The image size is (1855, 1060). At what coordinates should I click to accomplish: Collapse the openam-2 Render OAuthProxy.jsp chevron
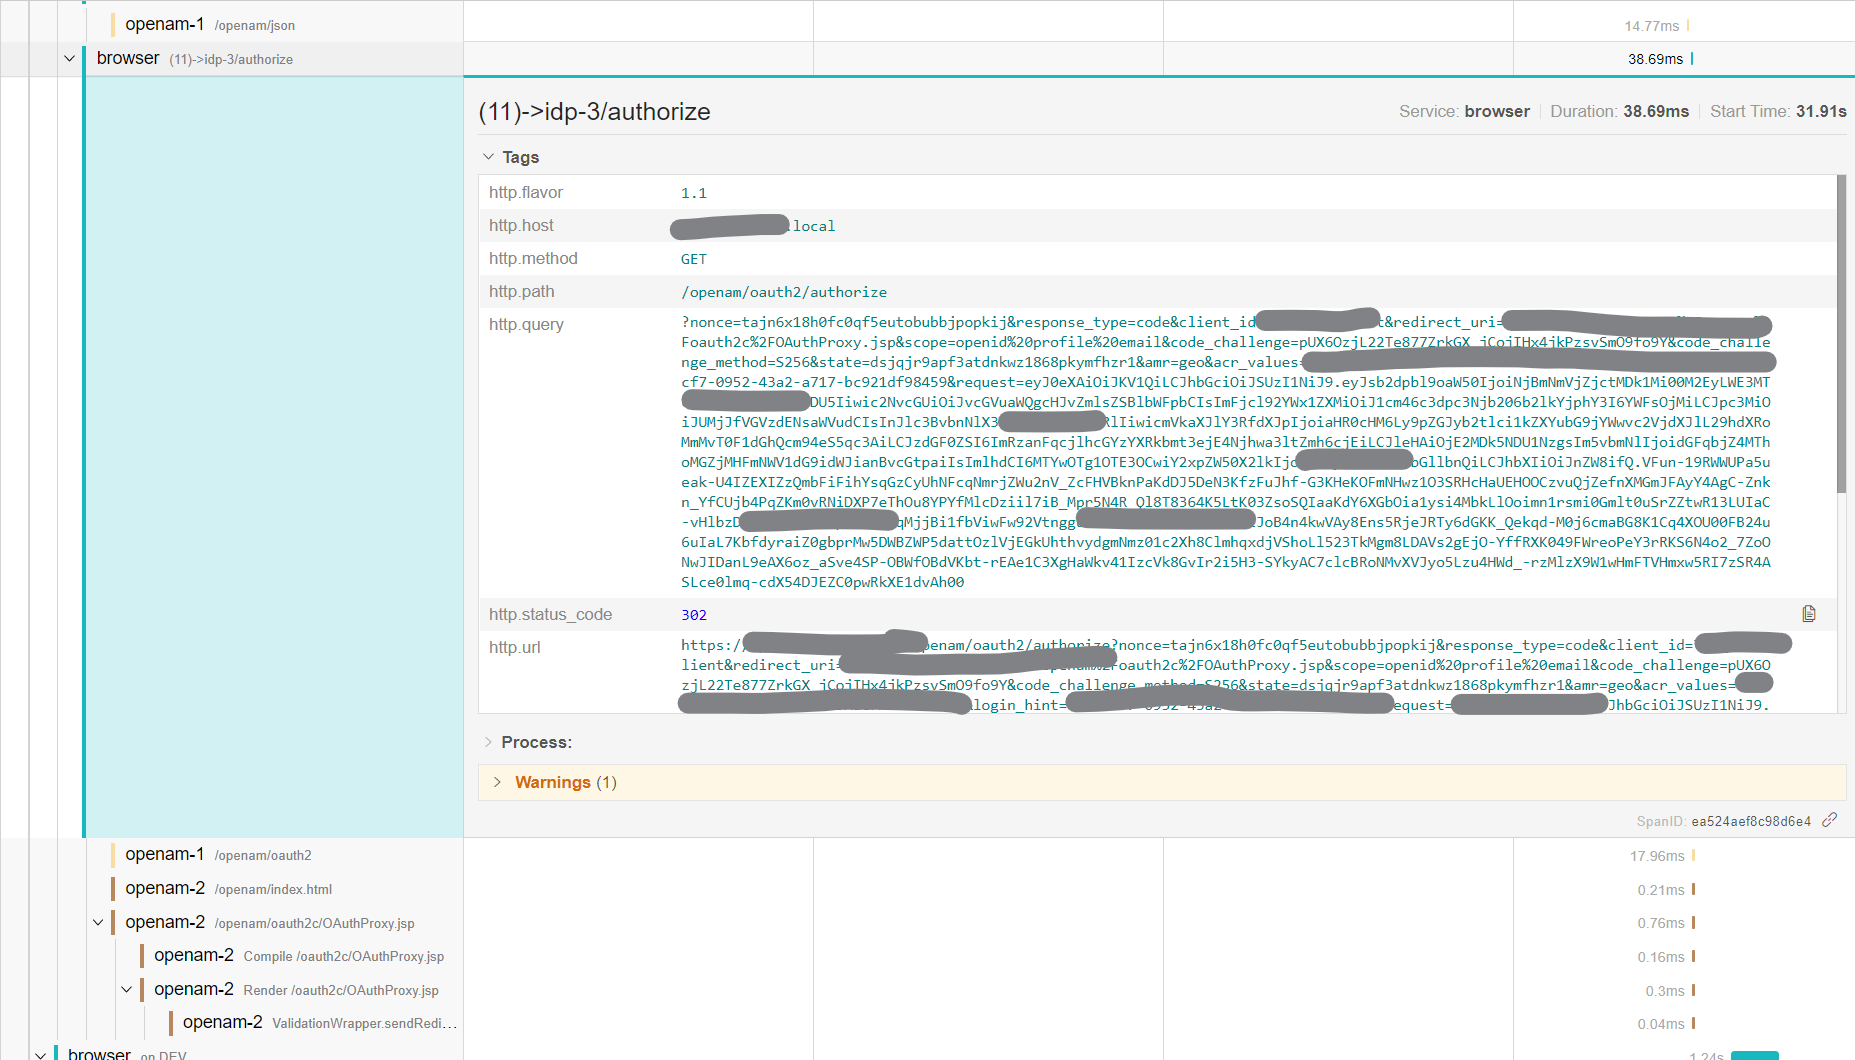pyautogui.click(x=127, y=989)
